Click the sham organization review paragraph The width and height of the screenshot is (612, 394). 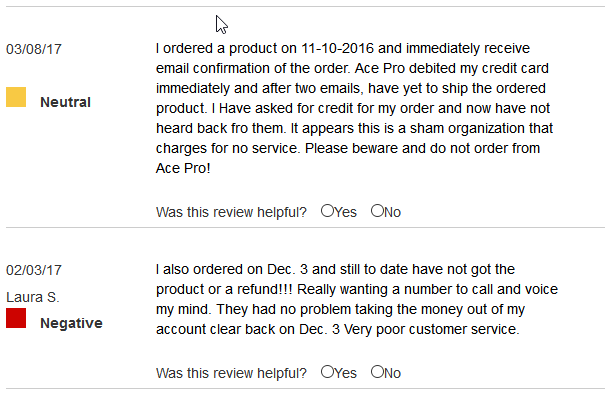point(354,108)
